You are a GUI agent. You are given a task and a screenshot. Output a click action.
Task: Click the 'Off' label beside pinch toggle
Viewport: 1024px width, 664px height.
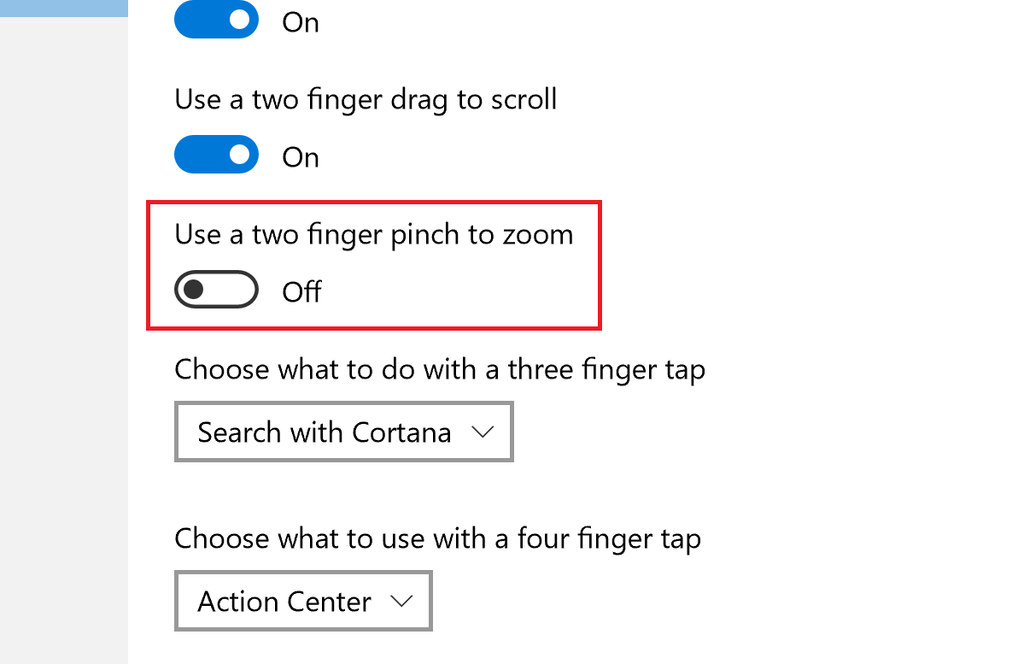[x=303, y=292]
